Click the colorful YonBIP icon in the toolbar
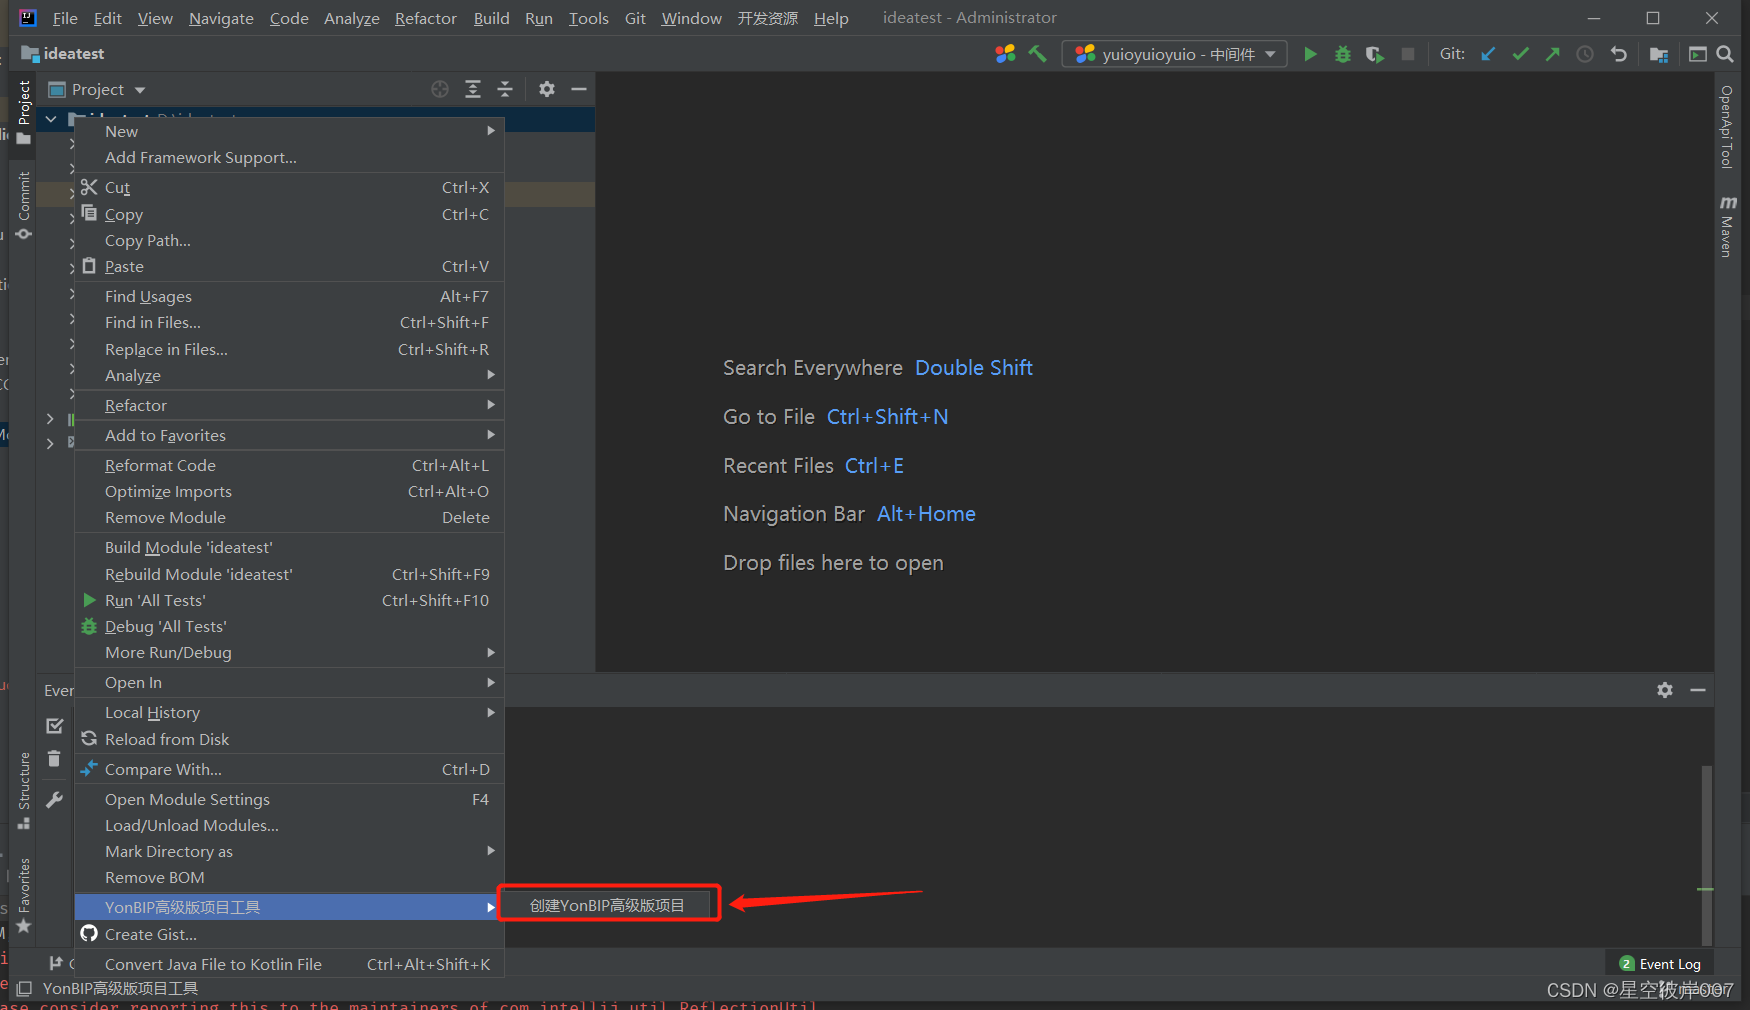 coord(1005,54)
